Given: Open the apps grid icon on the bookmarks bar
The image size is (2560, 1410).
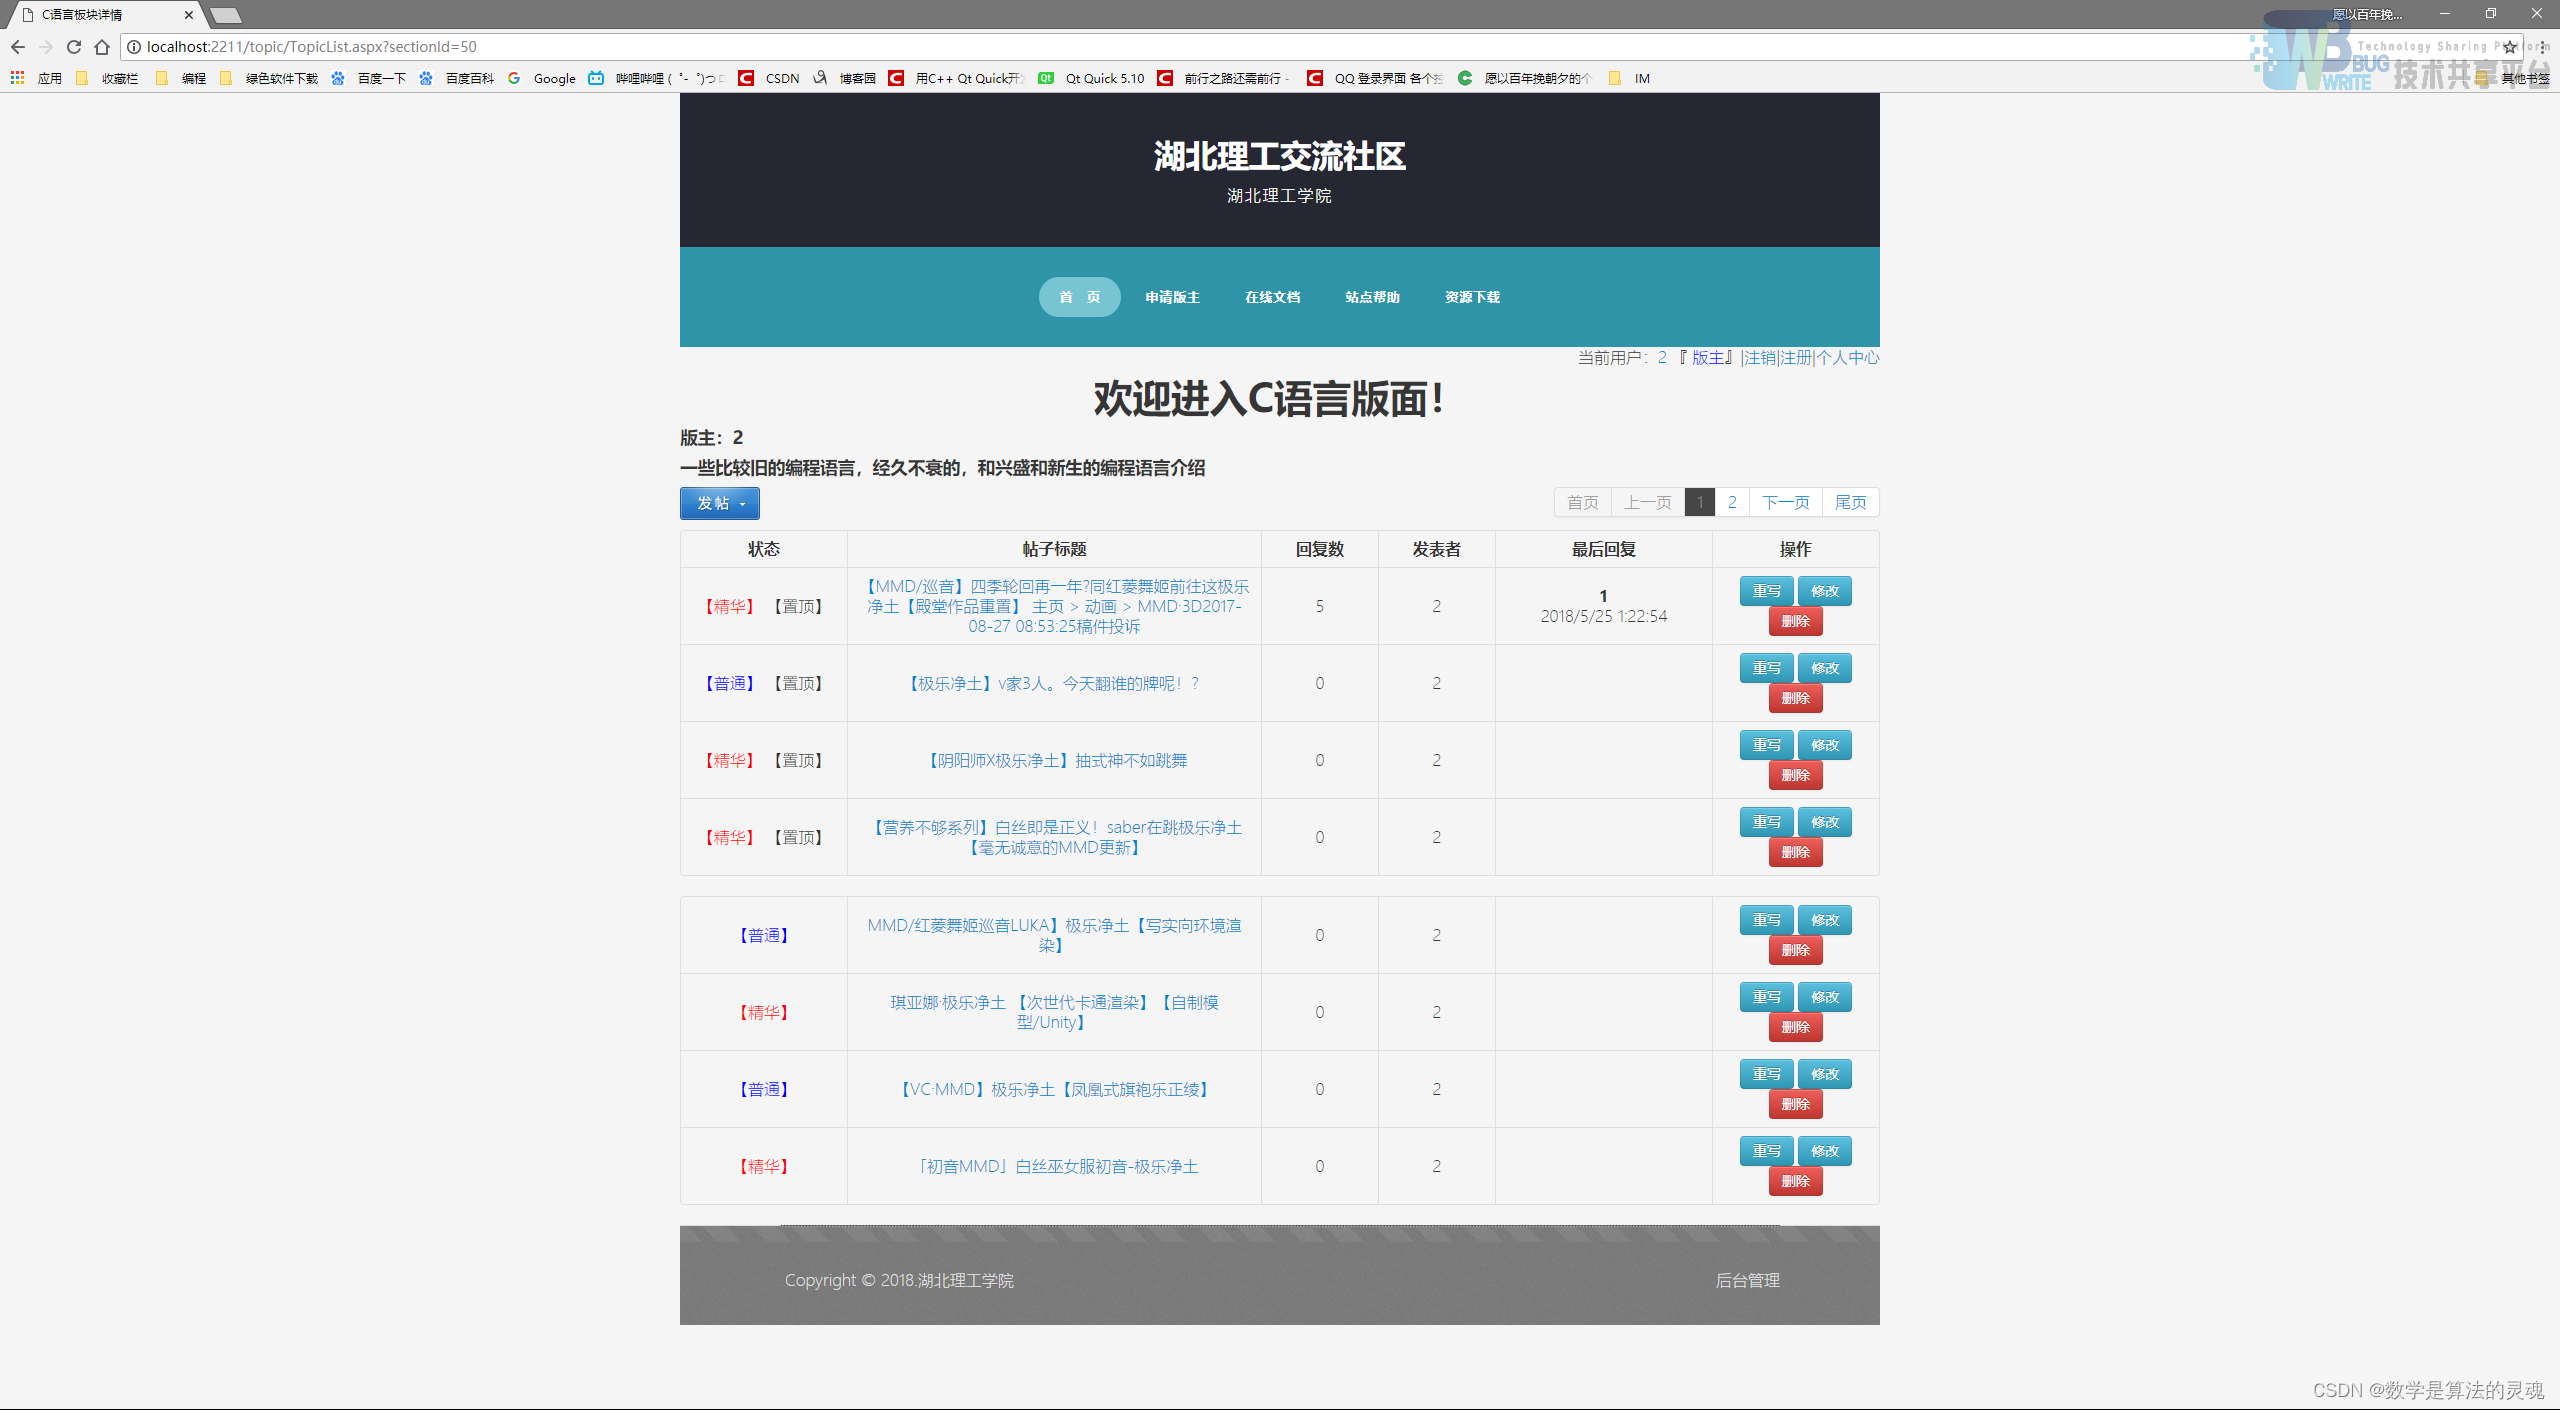Looking at the screenshot, I should coord(17,78).
